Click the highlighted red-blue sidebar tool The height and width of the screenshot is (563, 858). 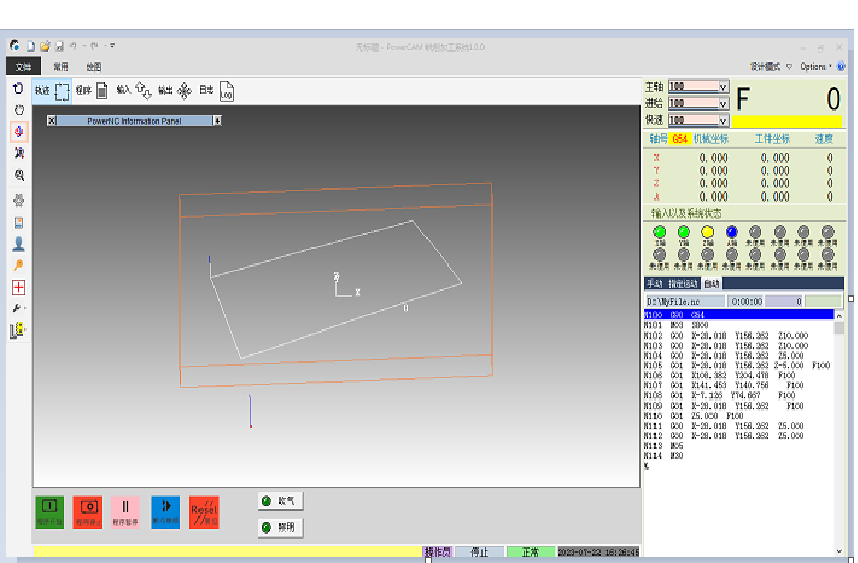[19, 131]
